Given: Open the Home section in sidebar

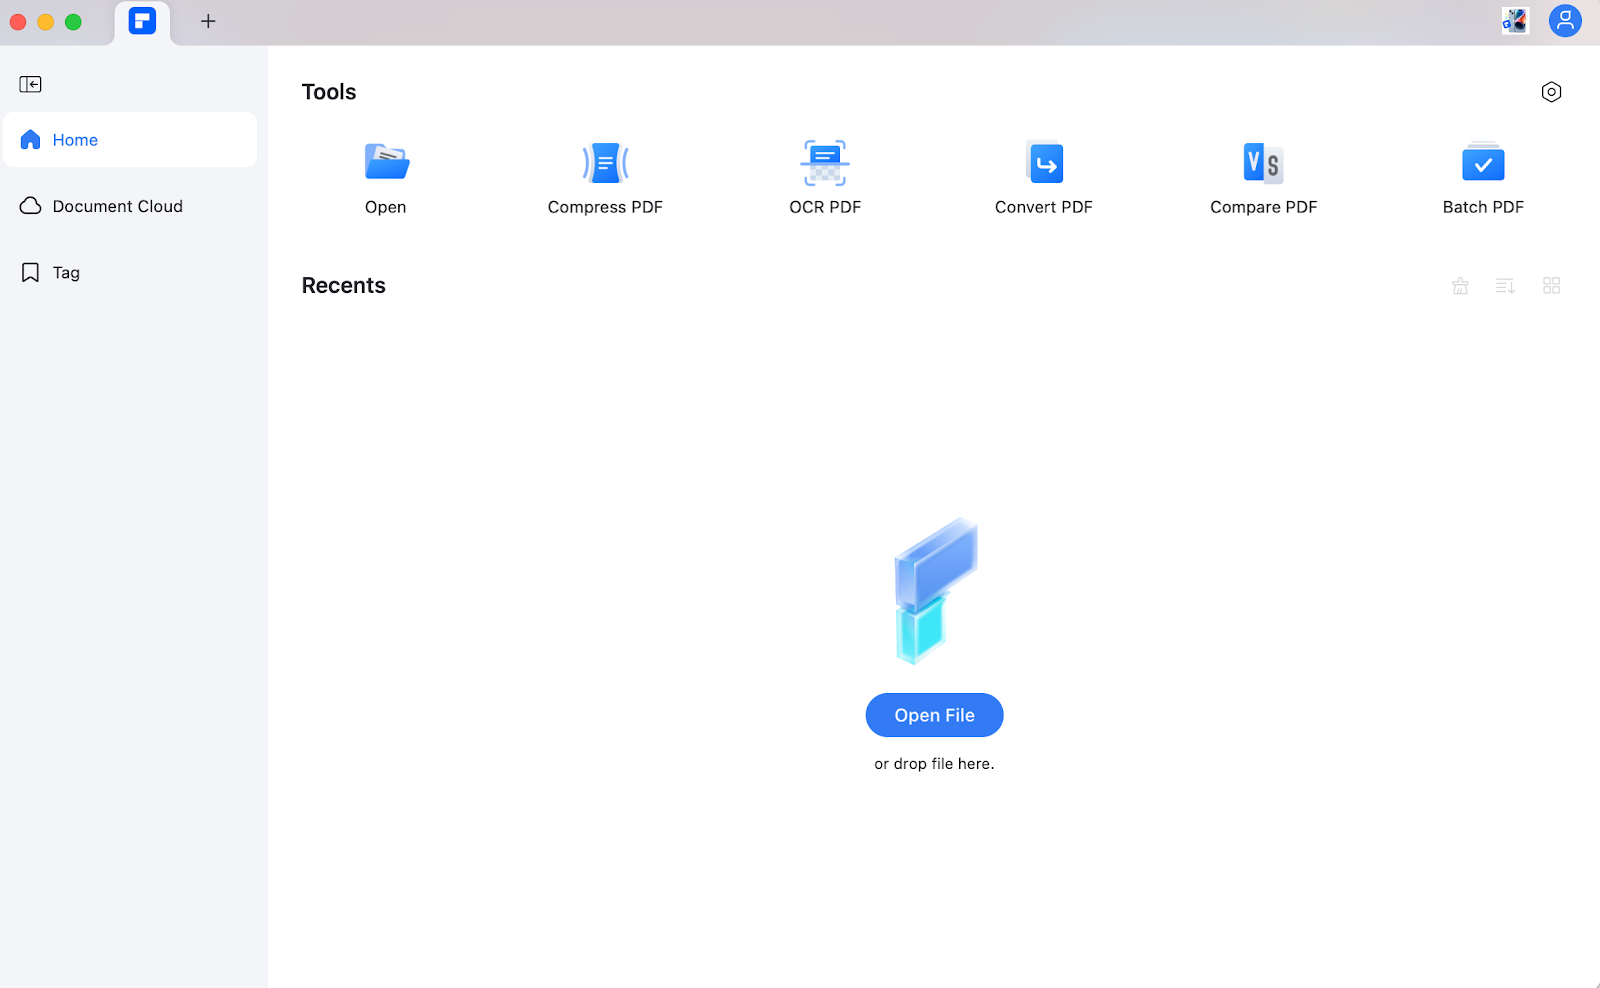Looking at the screenshot, I should click(130, 140).
